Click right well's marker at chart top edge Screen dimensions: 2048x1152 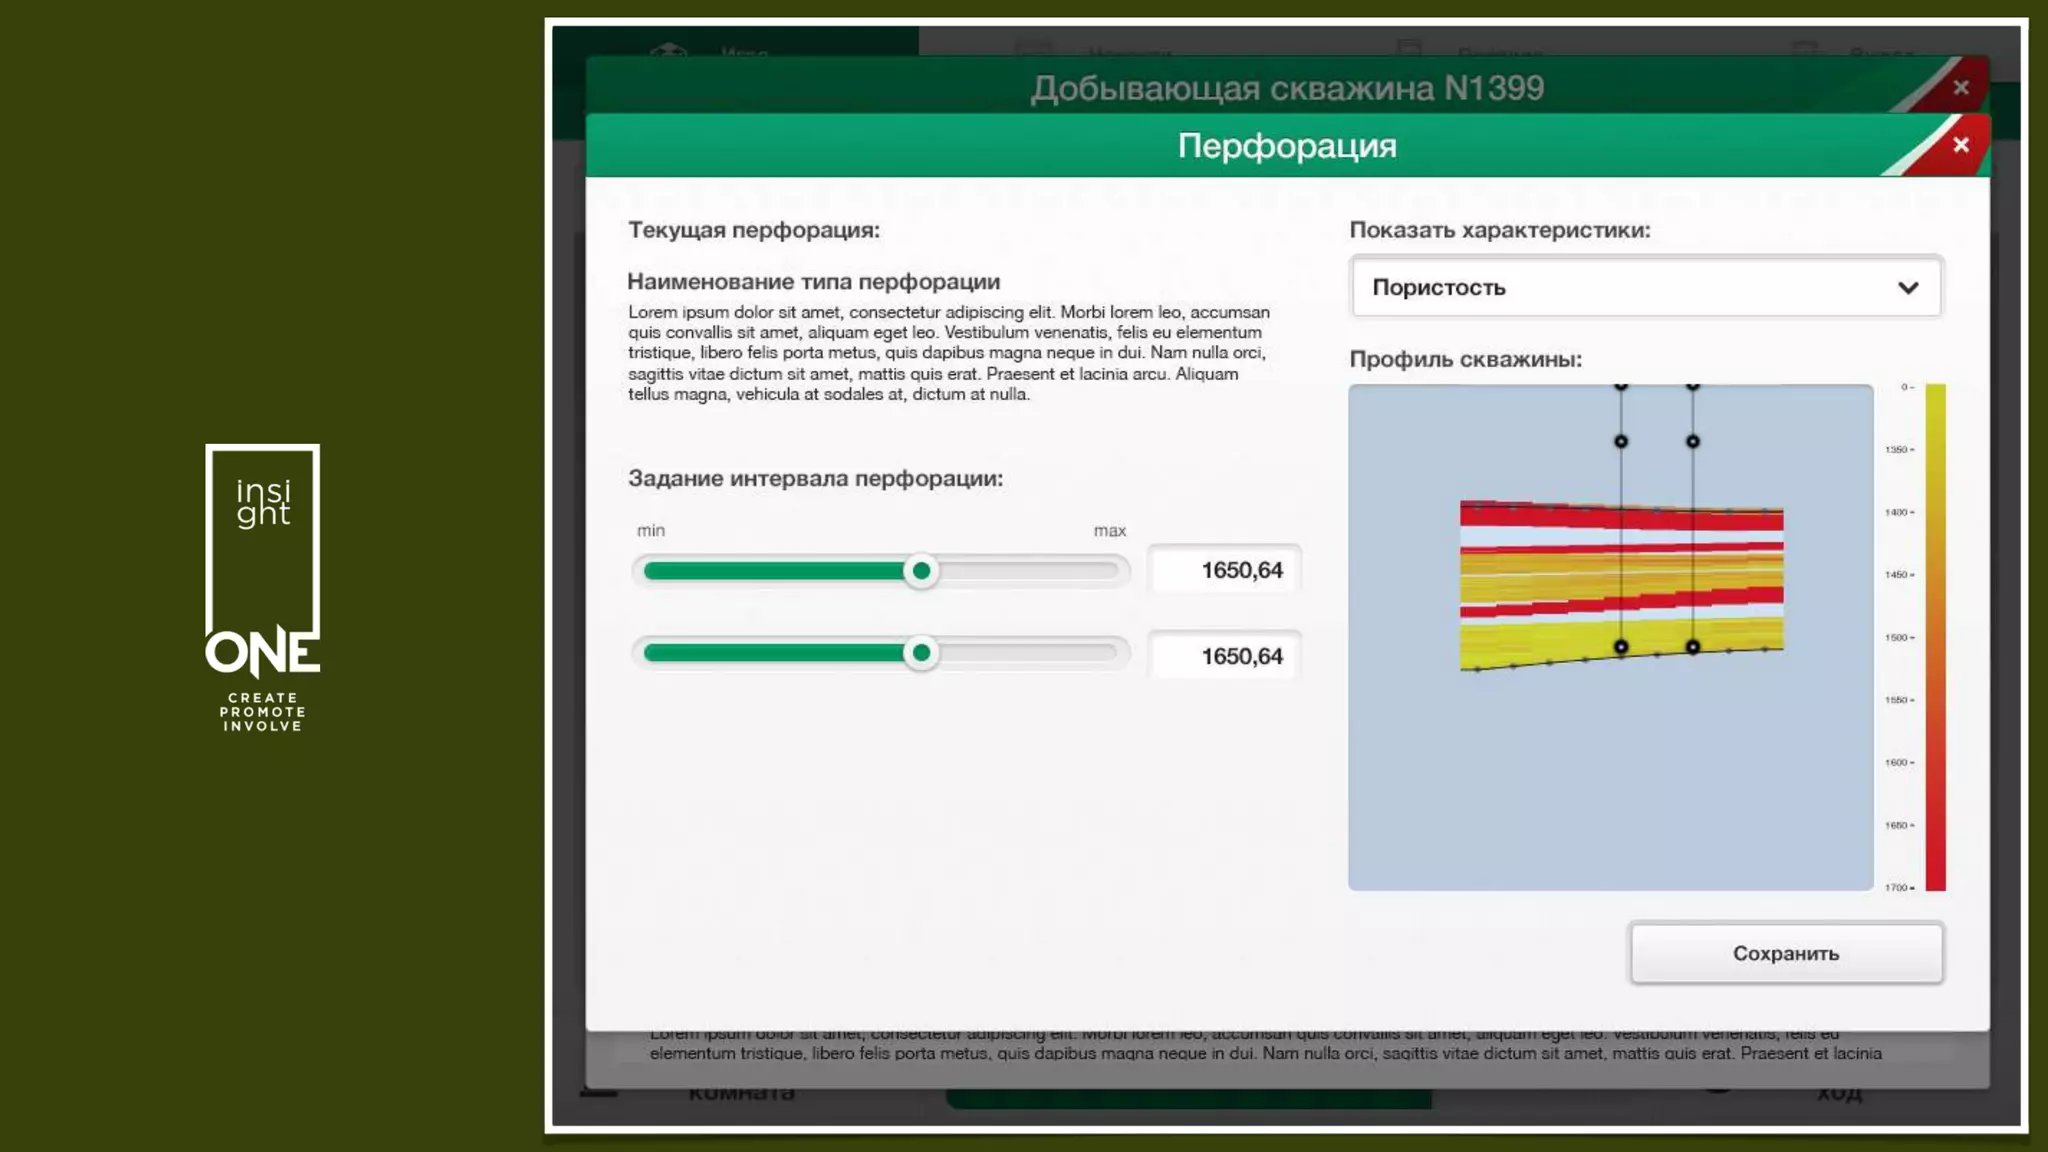[1693, 386]
